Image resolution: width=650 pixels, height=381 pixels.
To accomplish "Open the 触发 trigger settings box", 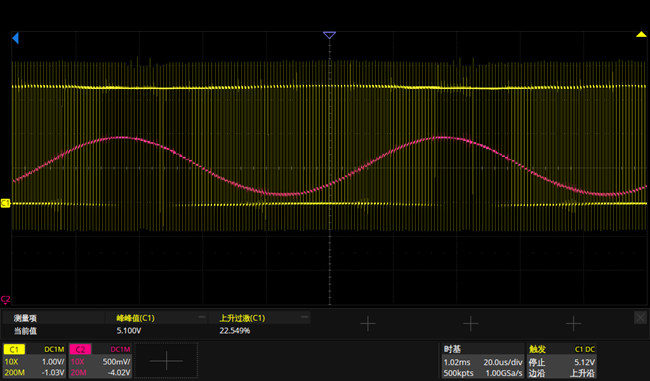I will (561, 360).
